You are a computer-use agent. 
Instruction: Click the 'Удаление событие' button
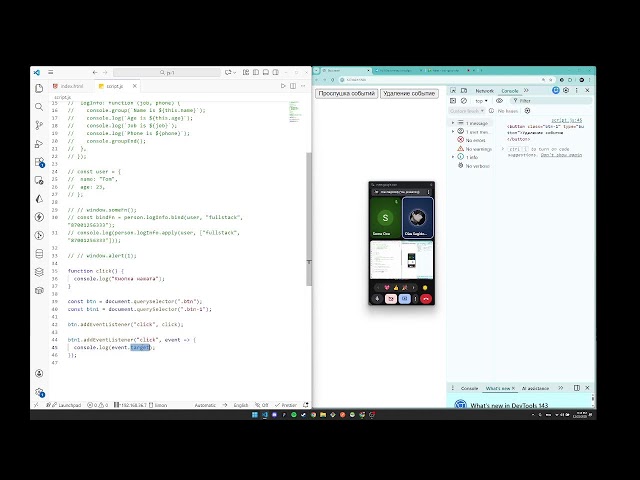click(409, 93)
